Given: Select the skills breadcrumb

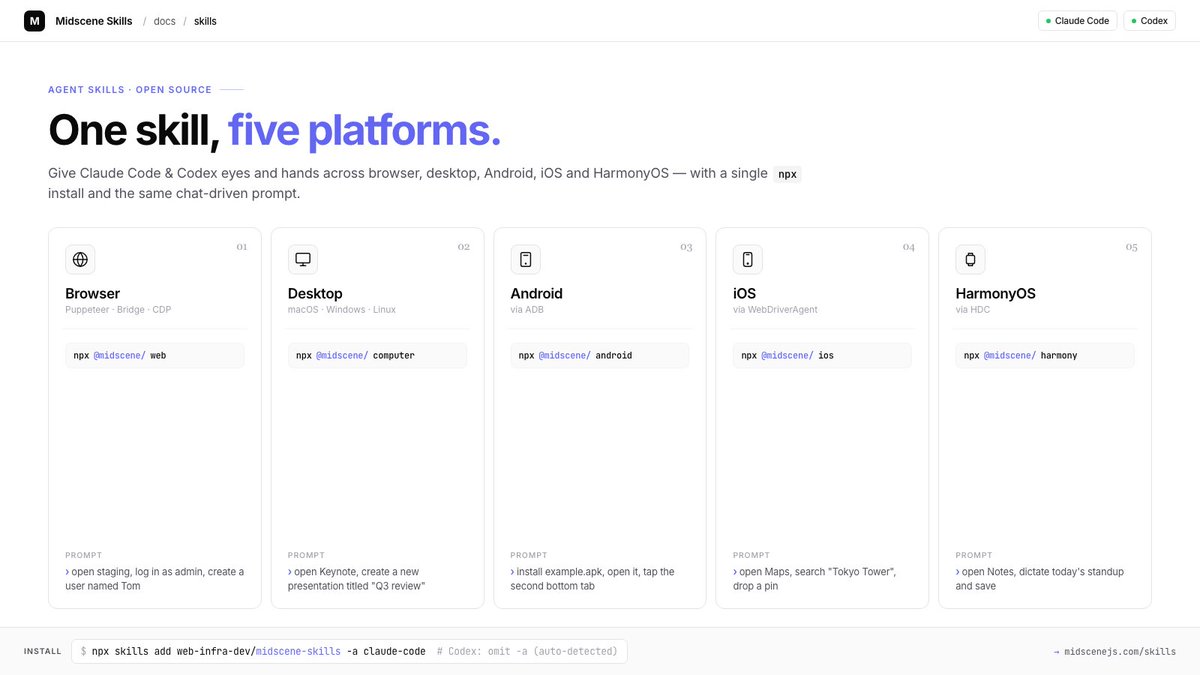Looking at the screenshot, I should [x=205, y=21].
